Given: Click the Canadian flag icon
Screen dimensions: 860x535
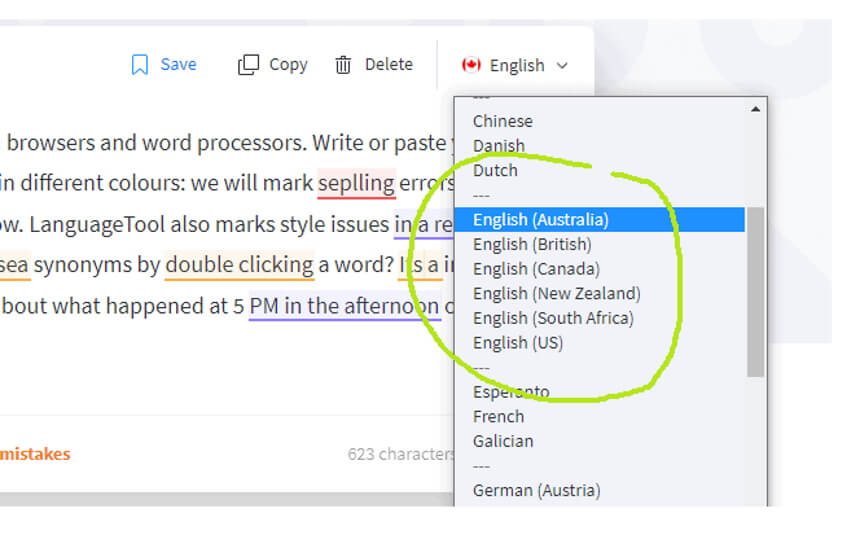Looking at the screenshot, I should pos(471,65).
